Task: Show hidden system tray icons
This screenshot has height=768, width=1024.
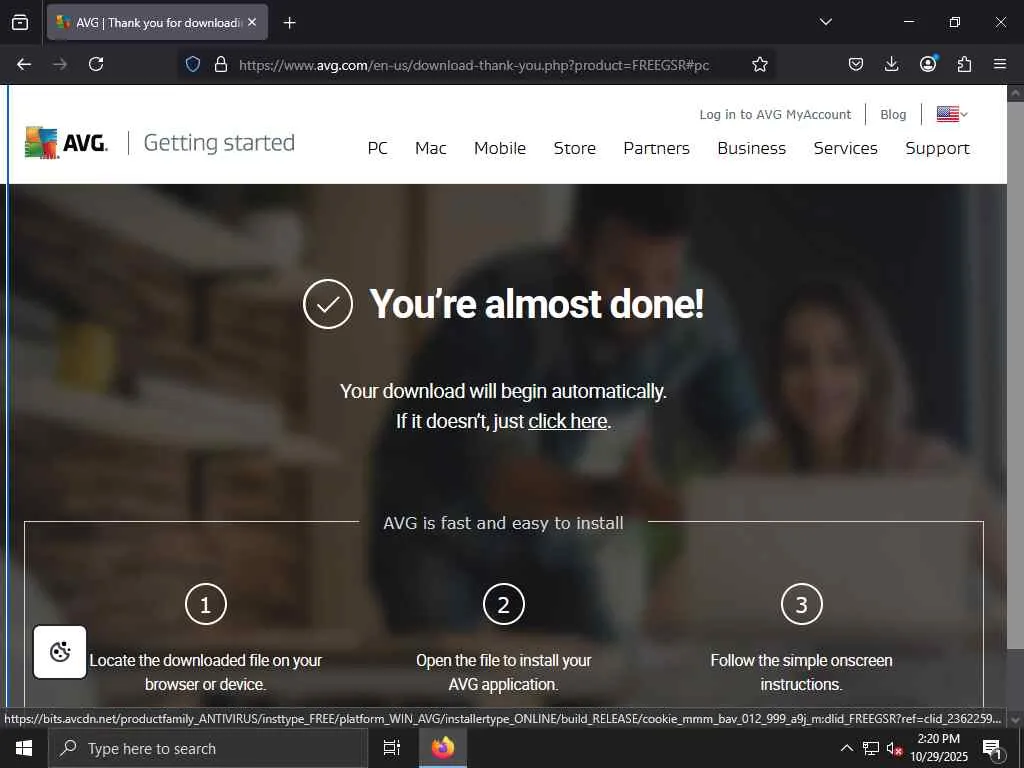Action: coord(846,748)
